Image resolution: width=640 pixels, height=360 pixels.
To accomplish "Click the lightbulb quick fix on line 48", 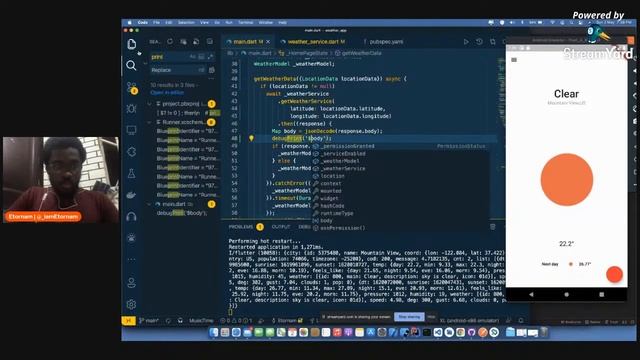I will tap(251, 138).
